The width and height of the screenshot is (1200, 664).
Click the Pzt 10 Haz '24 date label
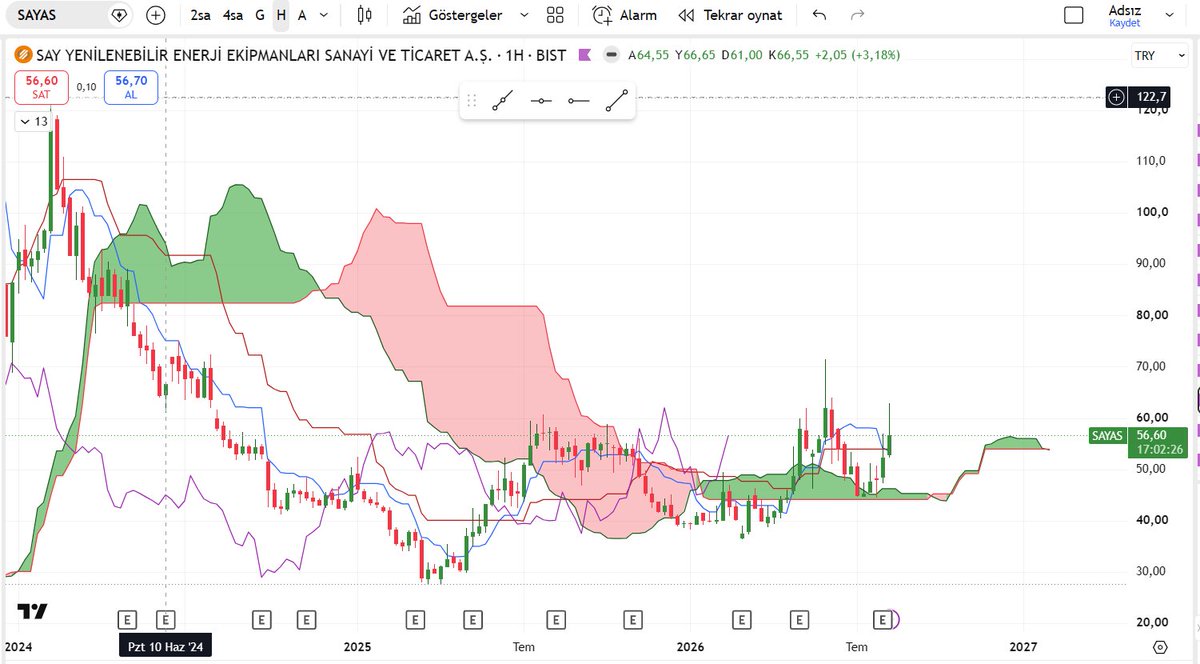pyautogui.click(x=166, y=647)
